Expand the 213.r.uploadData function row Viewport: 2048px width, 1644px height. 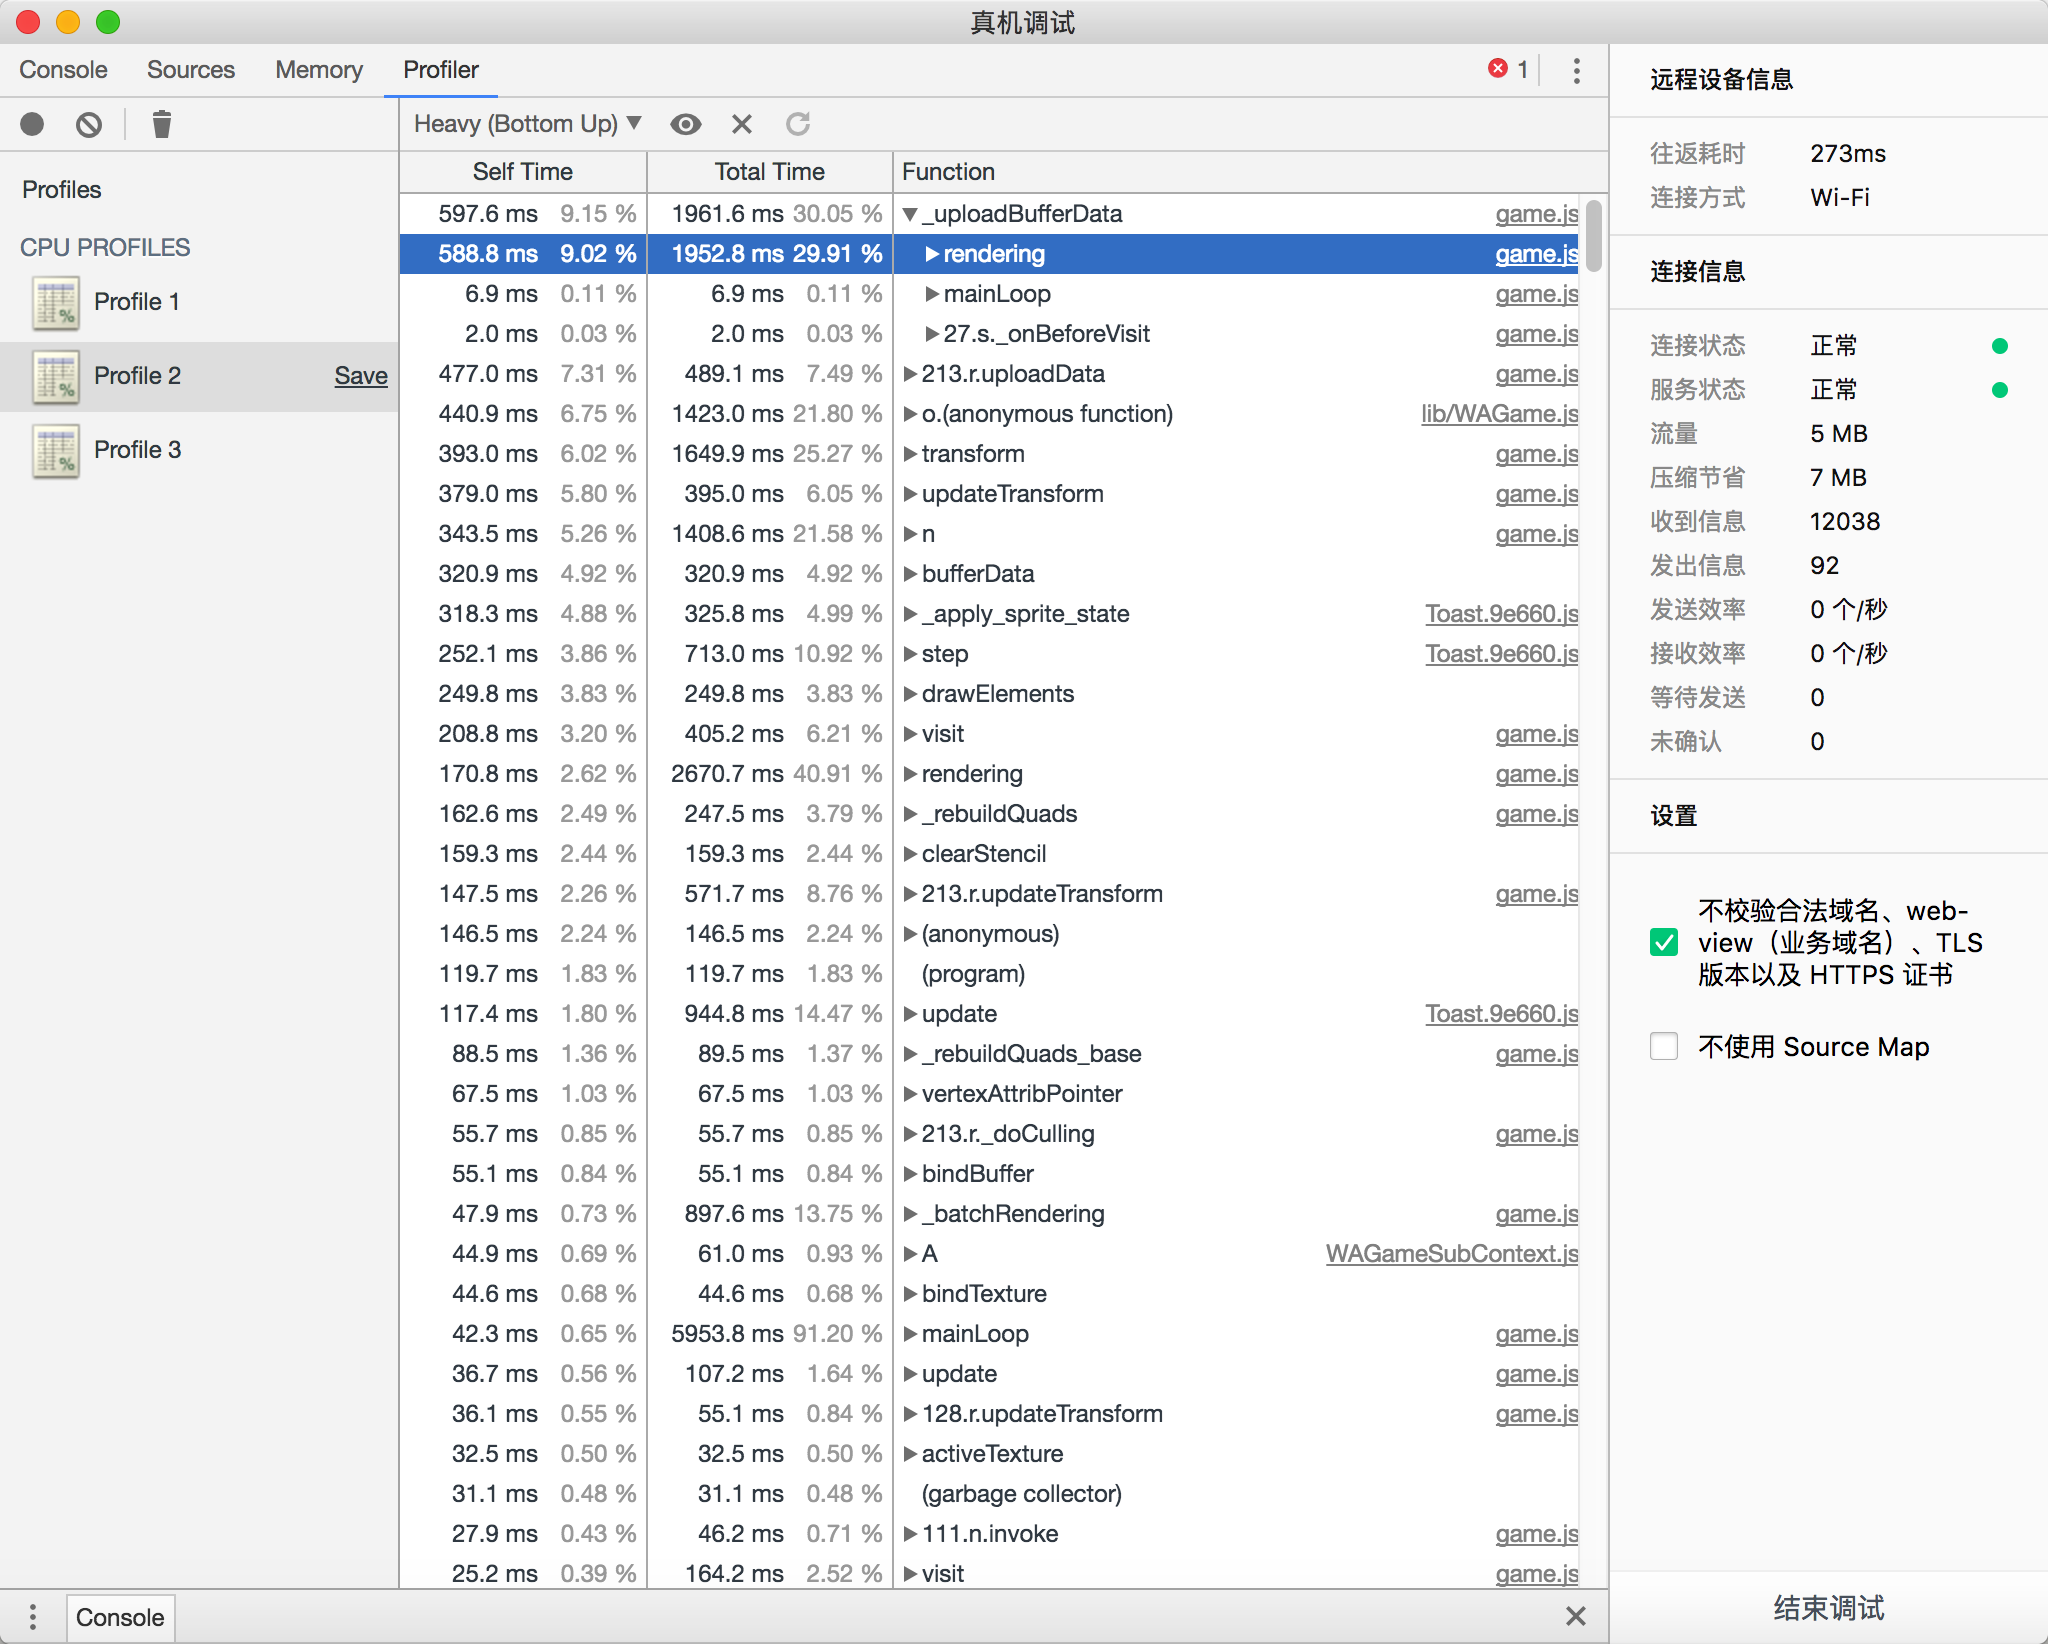tap(910, 374)
